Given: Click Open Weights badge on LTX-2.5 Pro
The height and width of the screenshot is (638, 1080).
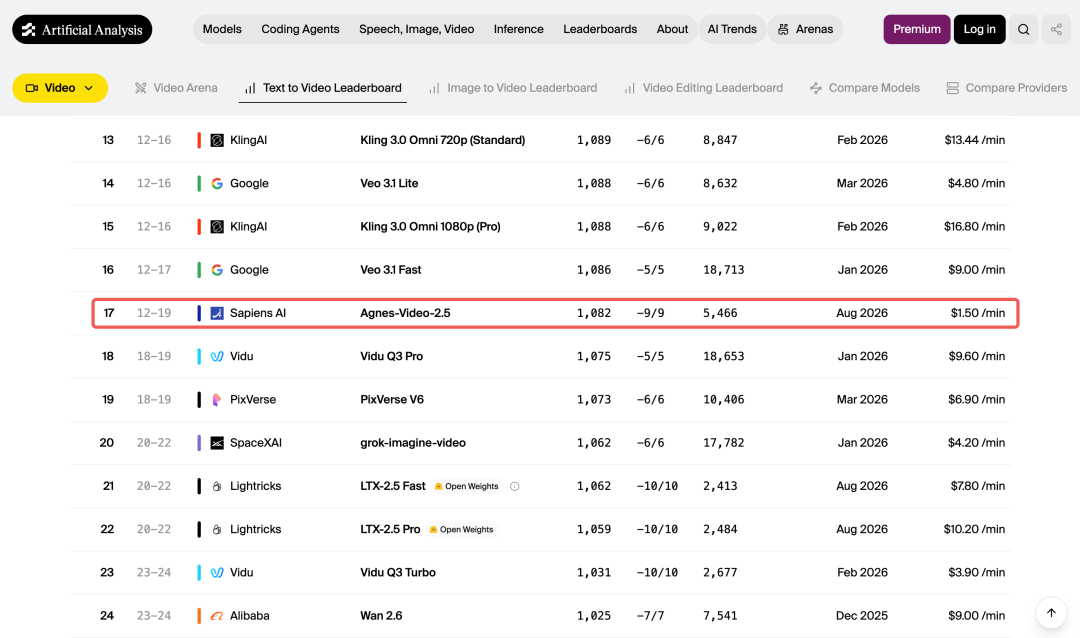Looking at the screenshot, I should click(x=461, y=530).
